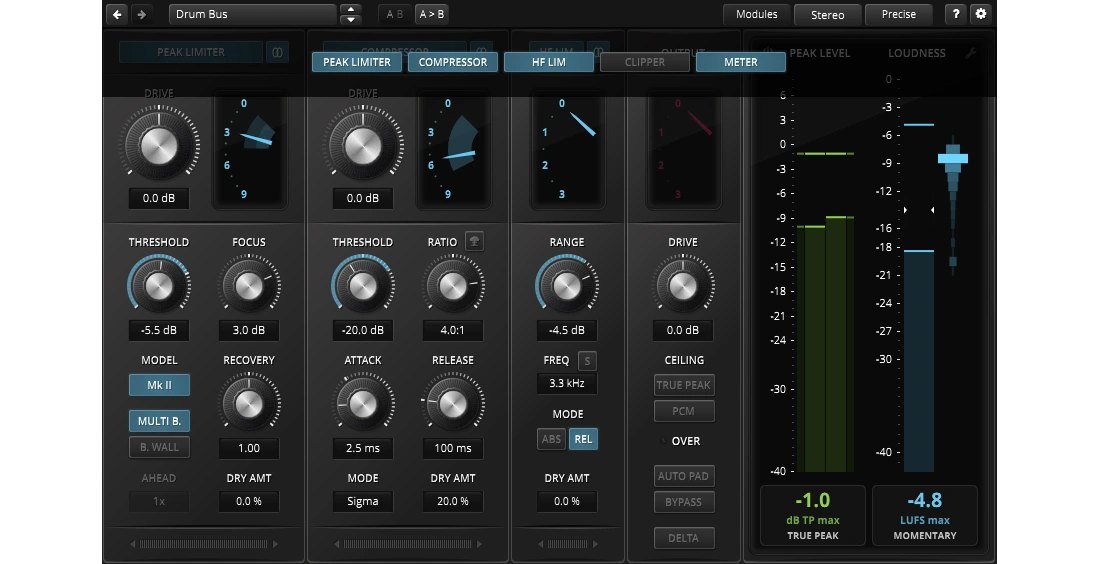This screenshot has height=564, width=1099.
Task: Open the Mk II model selector
Action: (159, 385)
